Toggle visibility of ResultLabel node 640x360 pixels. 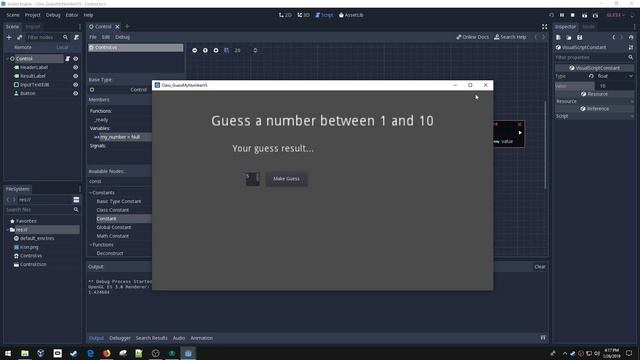coord(76,76)
